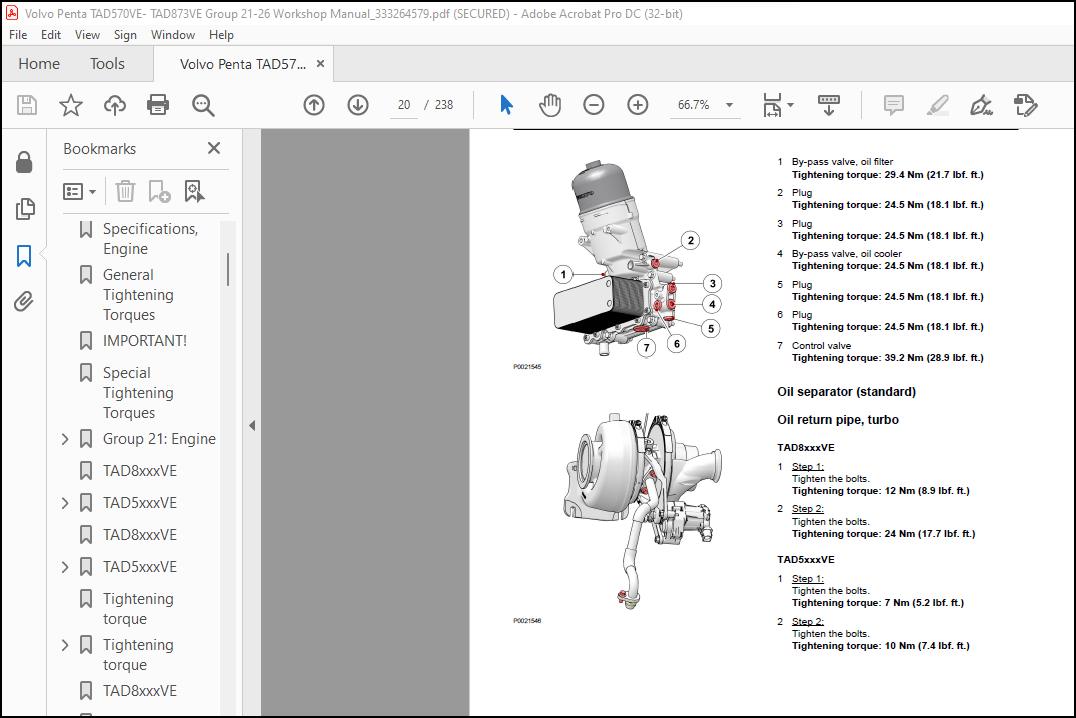Select the Volvo Penta TAD57... document tab
Viewport: 1076px width, 718px height.
pyautogui.click(x=243, y=65)
